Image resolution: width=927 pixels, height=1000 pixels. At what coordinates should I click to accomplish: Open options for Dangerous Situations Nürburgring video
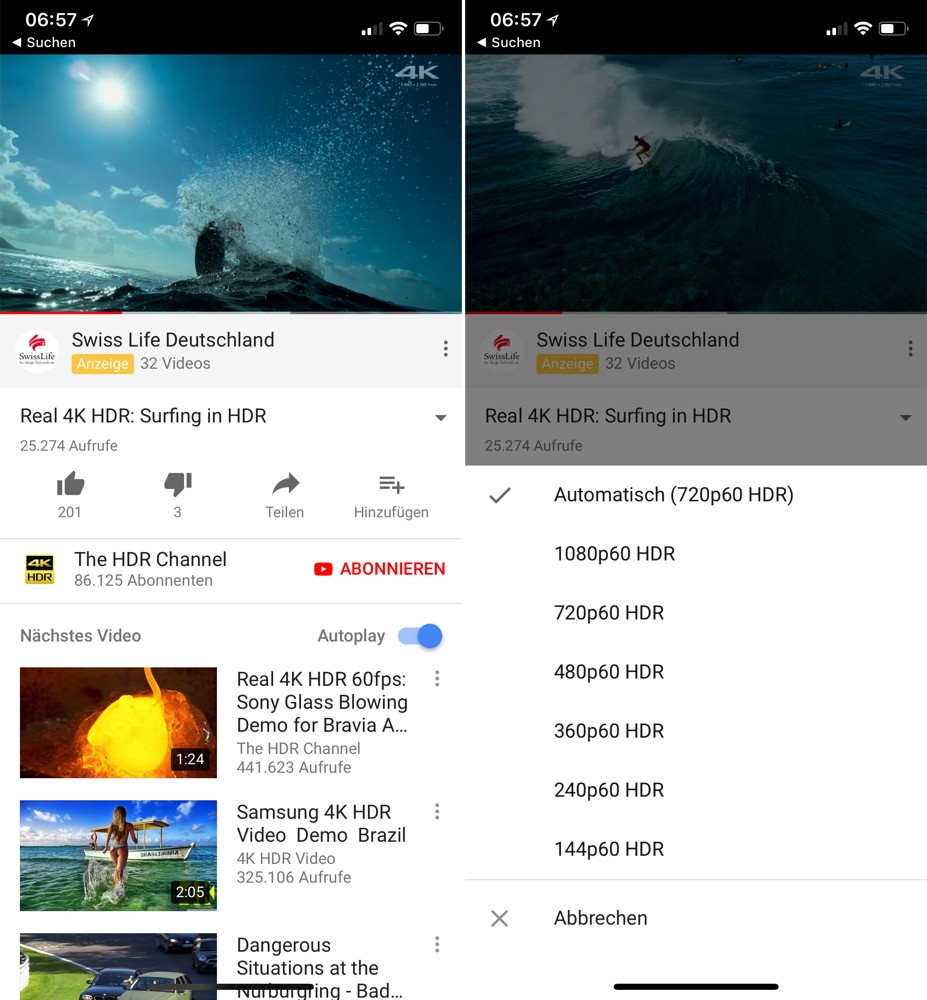click(437, 945)
